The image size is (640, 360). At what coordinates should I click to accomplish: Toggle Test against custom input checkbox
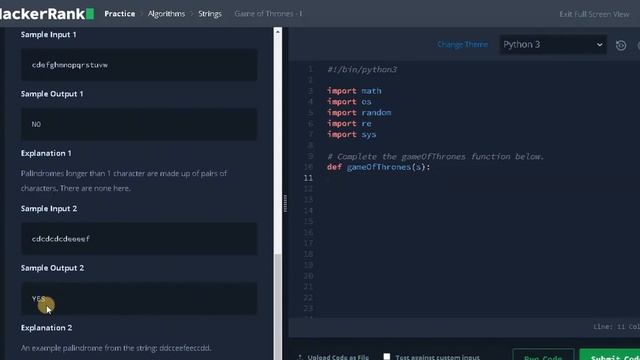(x=387, y=356)
